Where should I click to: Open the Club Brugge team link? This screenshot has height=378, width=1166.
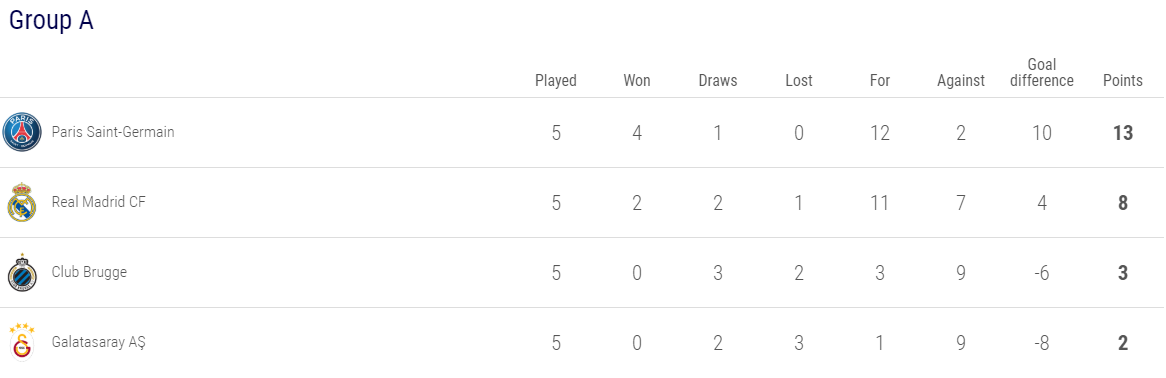click(x=89, y=272)
